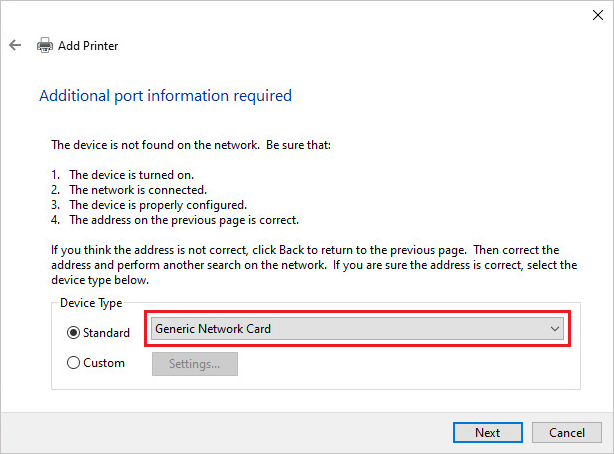
Task: Abort setup with the Cancel button
Action: pyautogui.click(x=567, y=432)
